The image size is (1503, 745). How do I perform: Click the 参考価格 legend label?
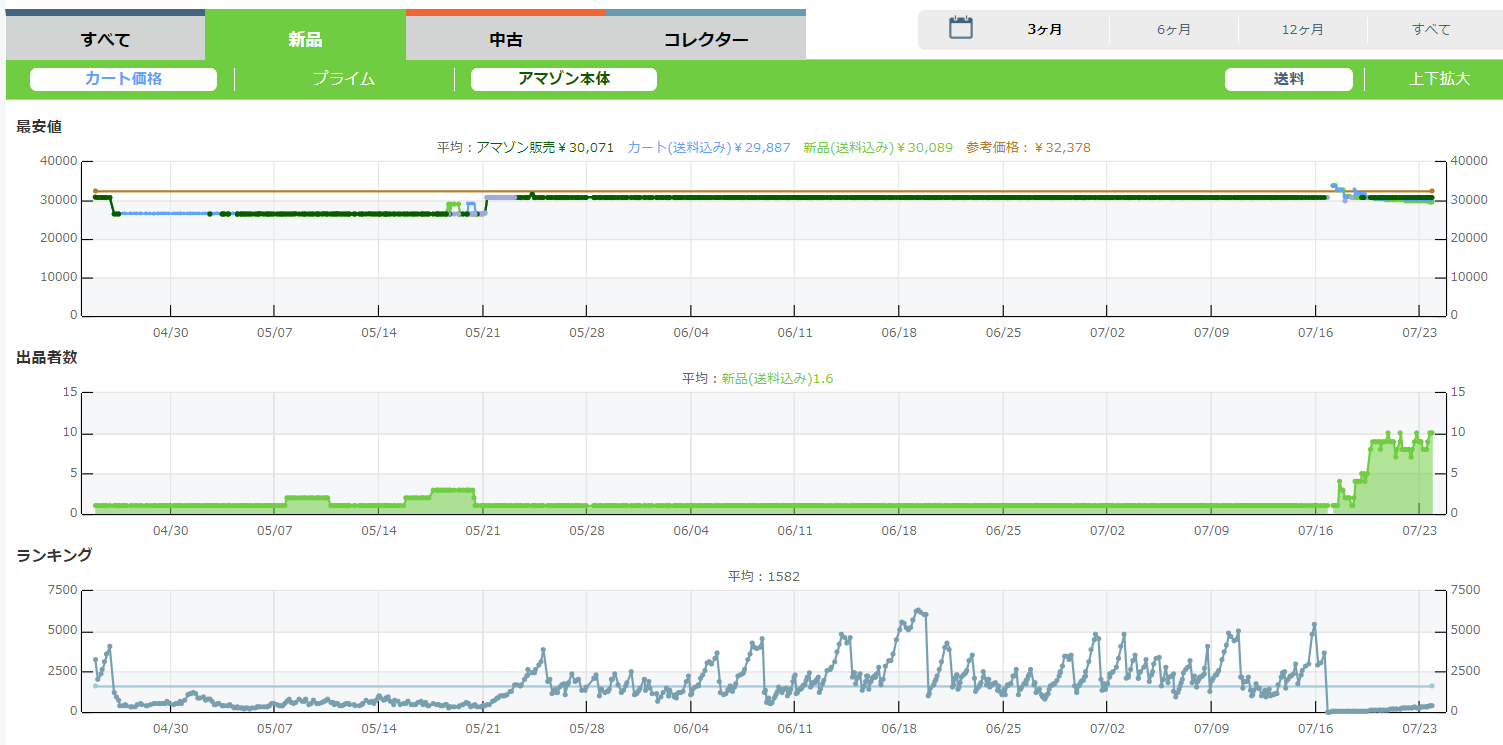click(1027, 147)
